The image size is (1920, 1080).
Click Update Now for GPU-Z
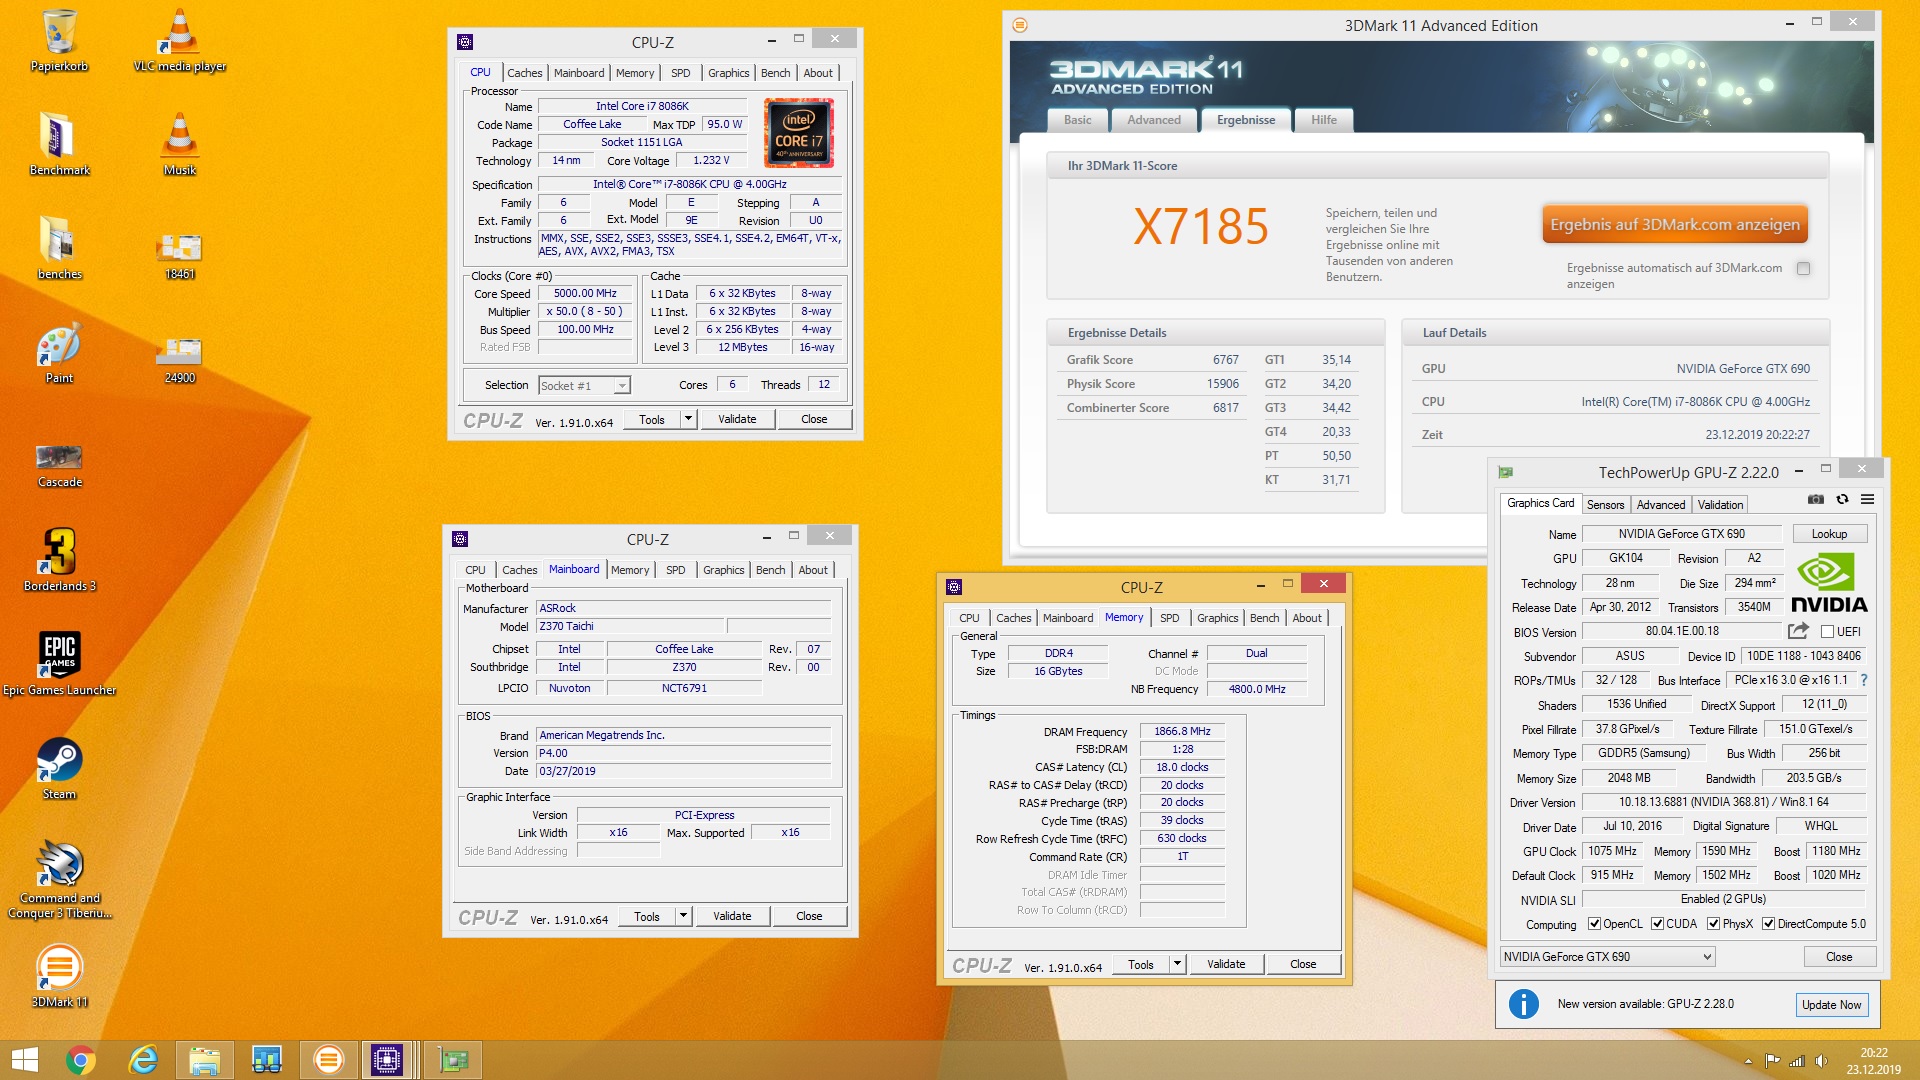(x=1830, y=1004)
